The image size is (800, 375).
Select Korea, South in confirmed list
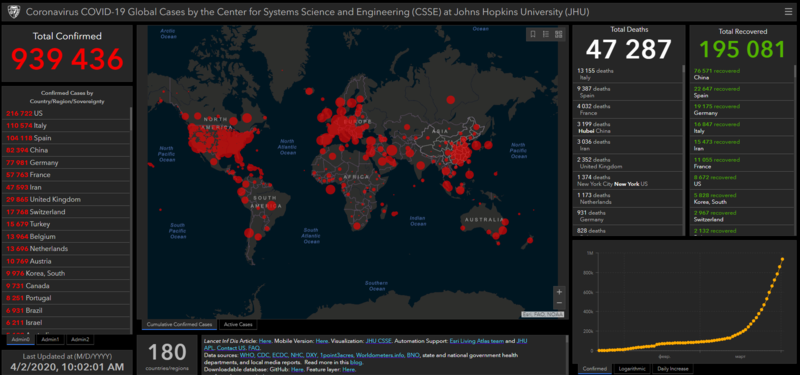click(x=66, y=273)
